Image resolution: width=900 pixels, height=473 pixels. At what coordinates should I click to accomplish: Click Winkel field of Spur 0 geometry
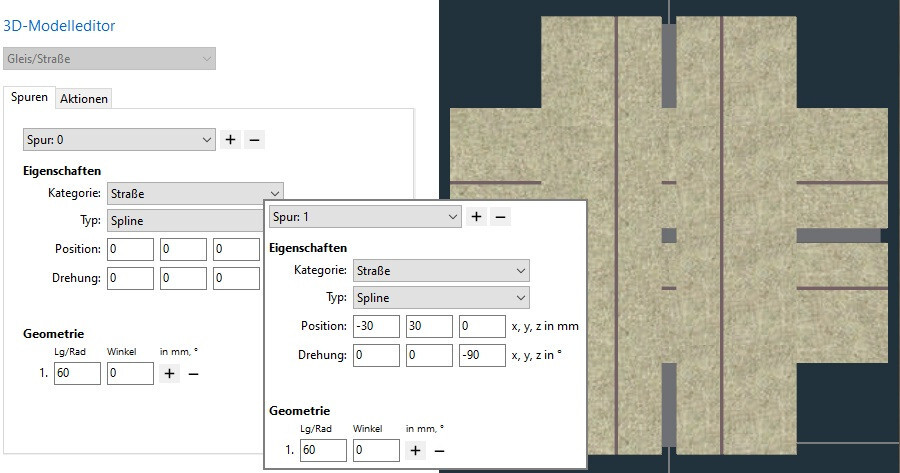coord(130,373)
